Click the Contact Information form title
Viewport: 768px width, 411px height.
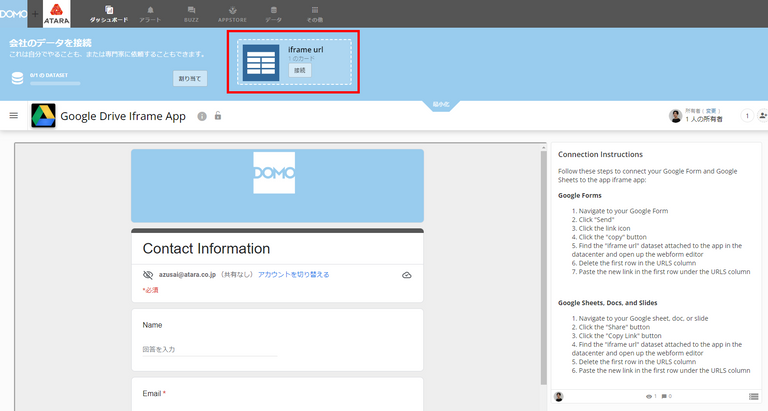(x=206, y=248)
